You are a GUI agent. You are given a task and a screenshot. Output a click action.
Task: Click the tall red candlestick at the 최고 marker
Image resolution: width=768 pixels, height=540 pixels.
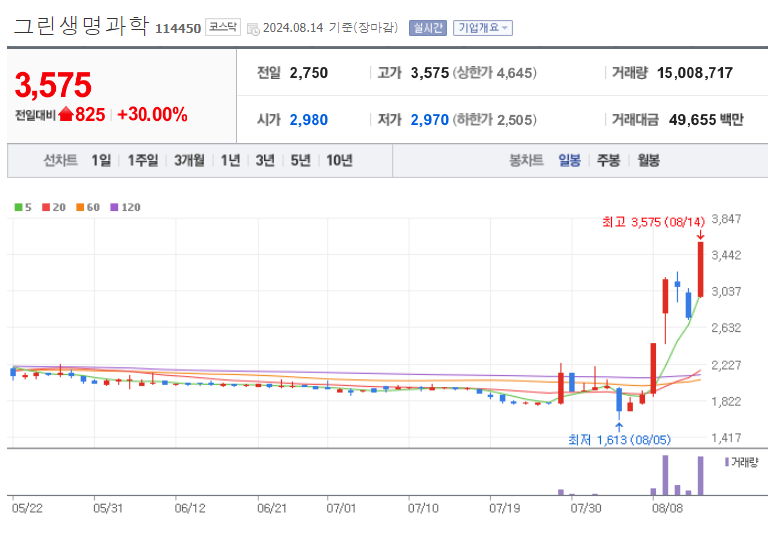tap(701, 269)
